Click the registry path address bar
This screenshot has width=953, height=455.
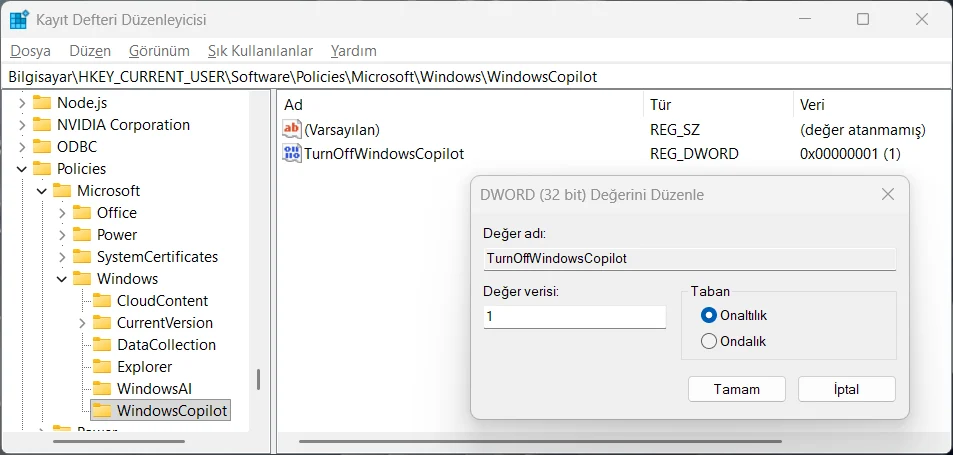click(476, 77)
